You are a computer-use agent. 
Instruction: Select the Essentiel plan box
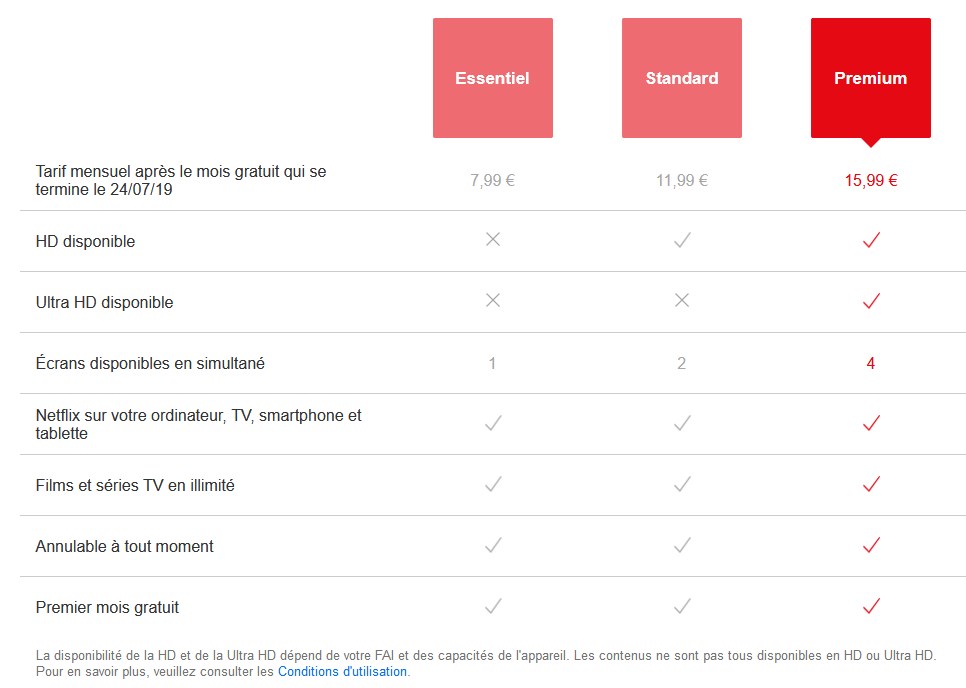tap(492, 78)
